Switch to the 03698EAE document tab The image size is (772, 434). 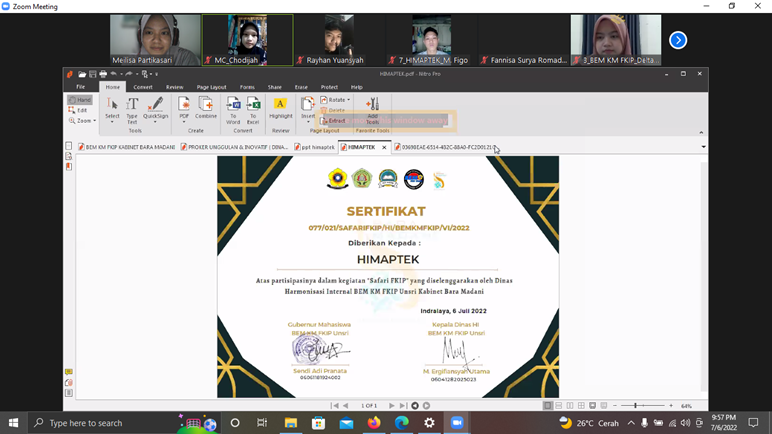point(445,147)
